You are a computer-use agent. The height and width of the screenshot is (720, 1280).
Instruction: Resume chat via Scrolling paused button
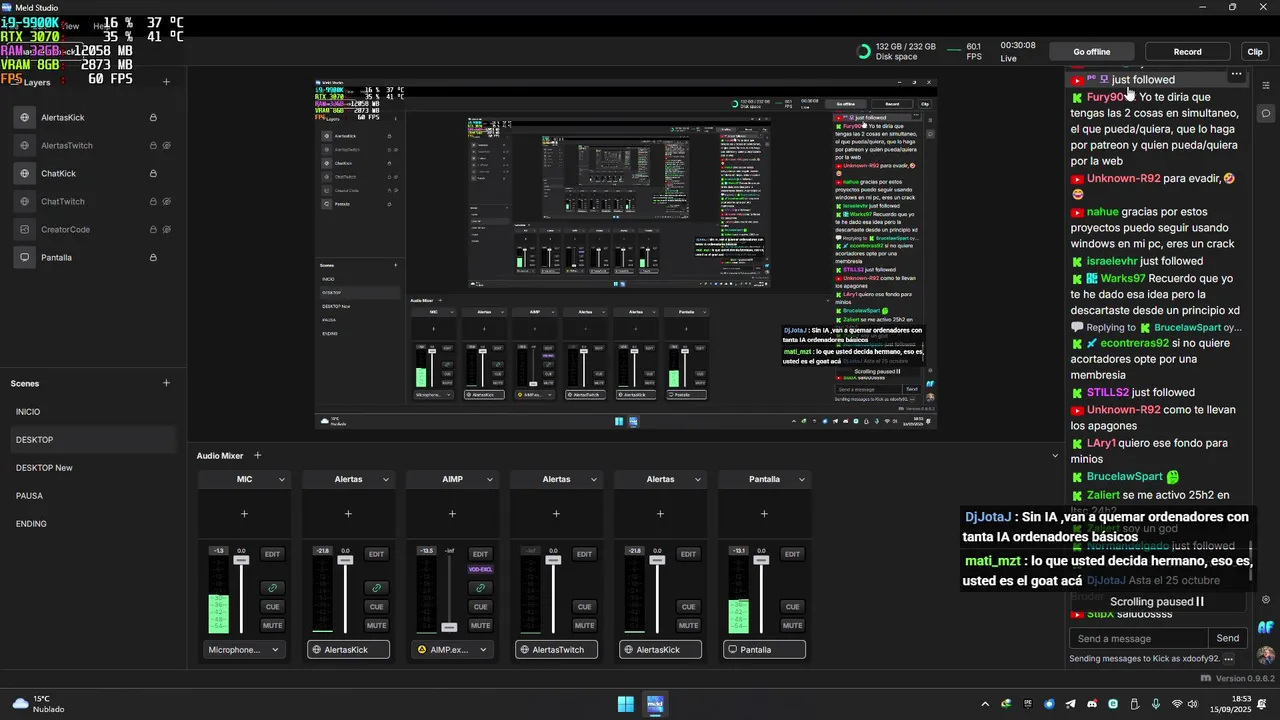click(x=1157, y=602)
